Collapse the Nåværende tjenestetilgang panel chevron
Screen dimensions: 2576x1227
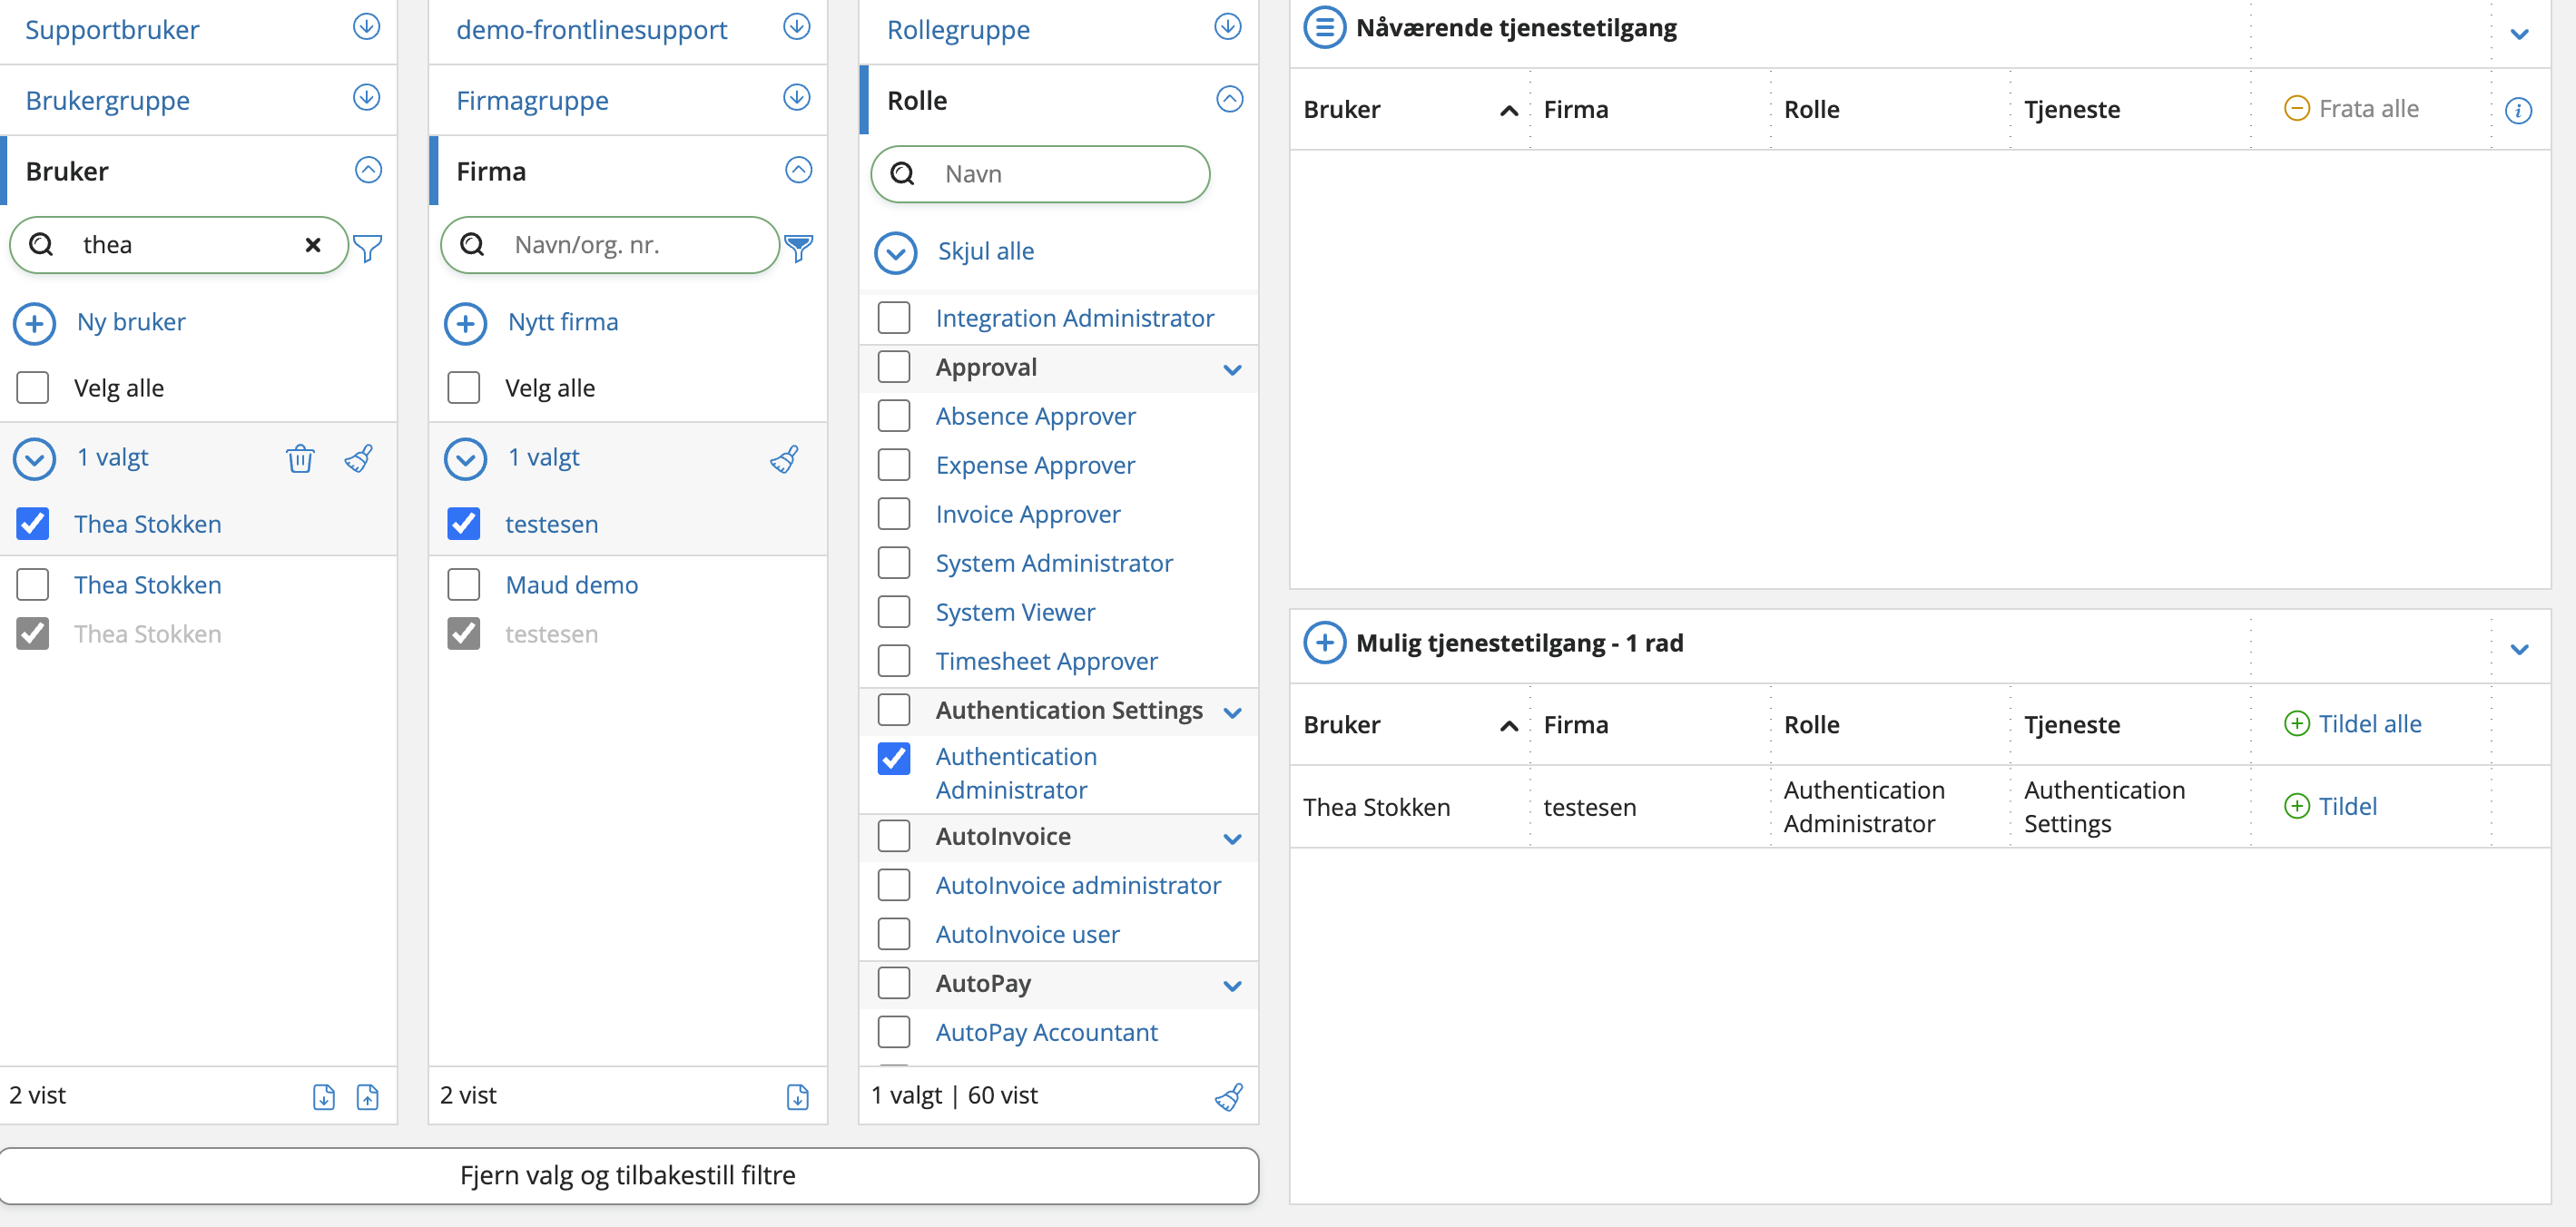pyautogui.click(x=2519, y=34)
